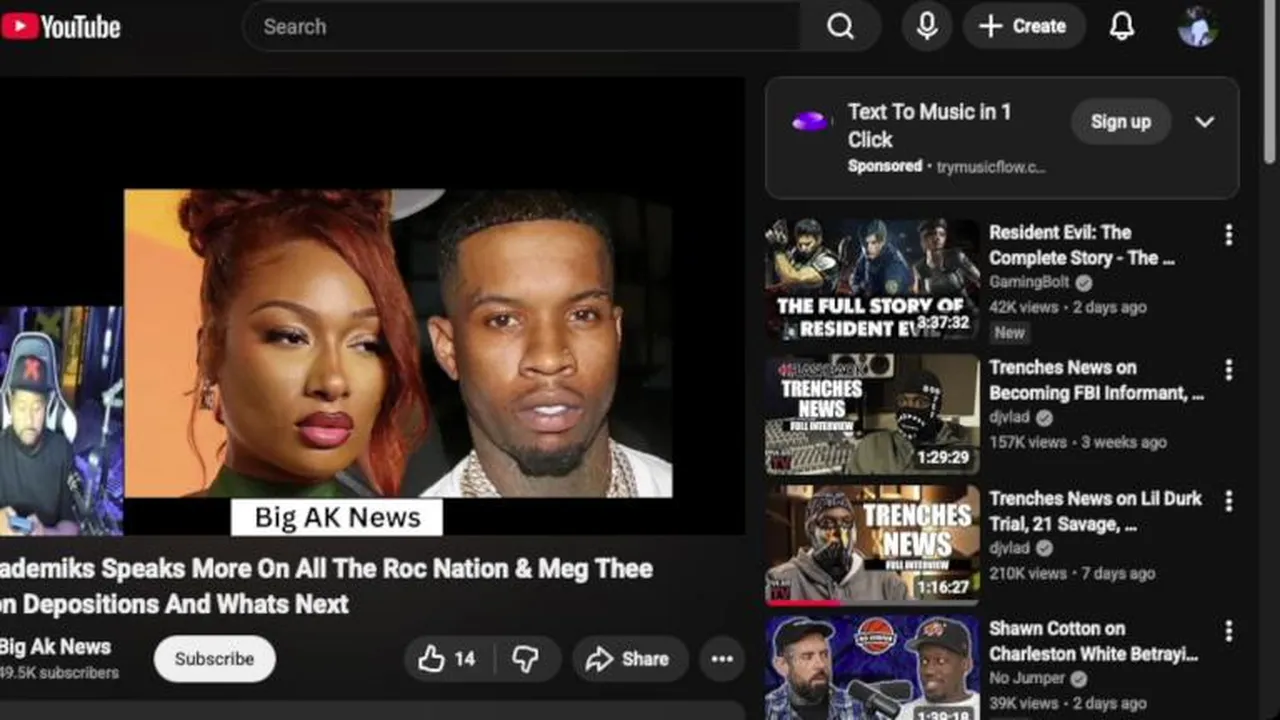Click the Create button
Viewport: 1280px width, 720px height.
(x=1024, y=27)
